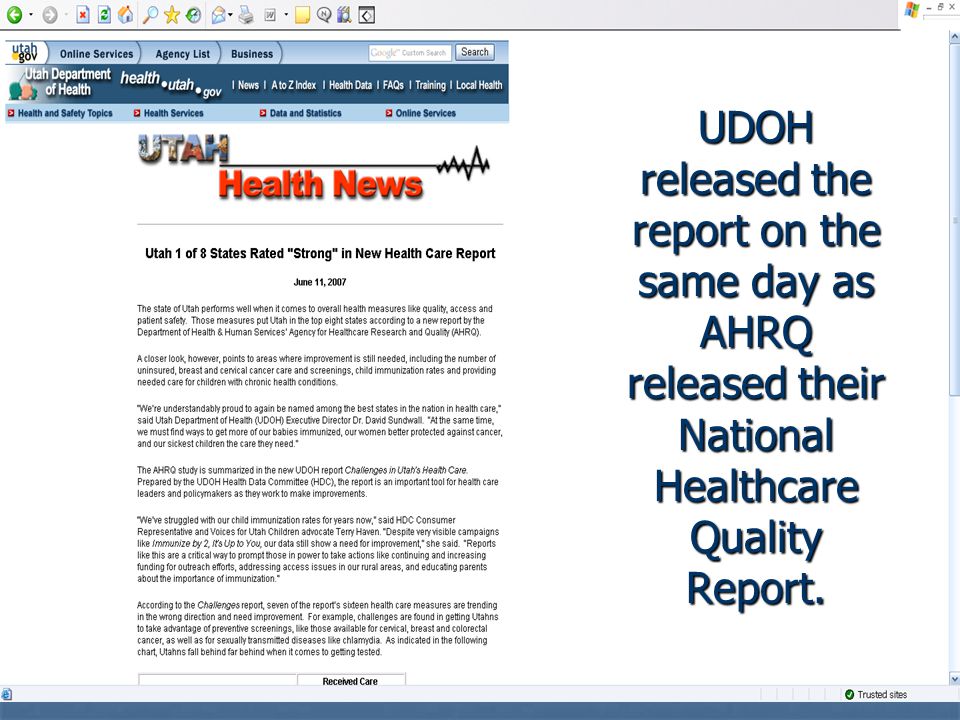
Task: Click the browser Back button
Action: click(14, 15)
